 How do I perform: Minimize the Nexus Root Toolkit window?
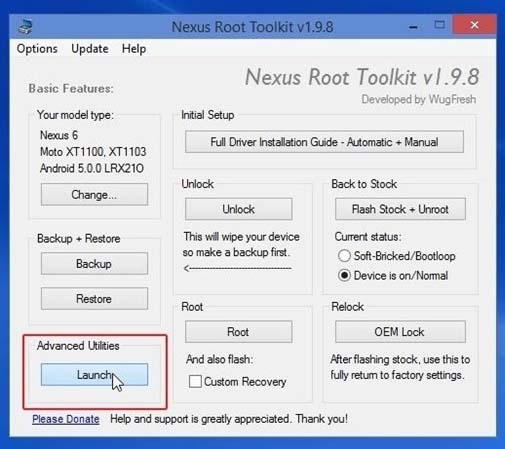pyautogui.click(x=413, y=26)
